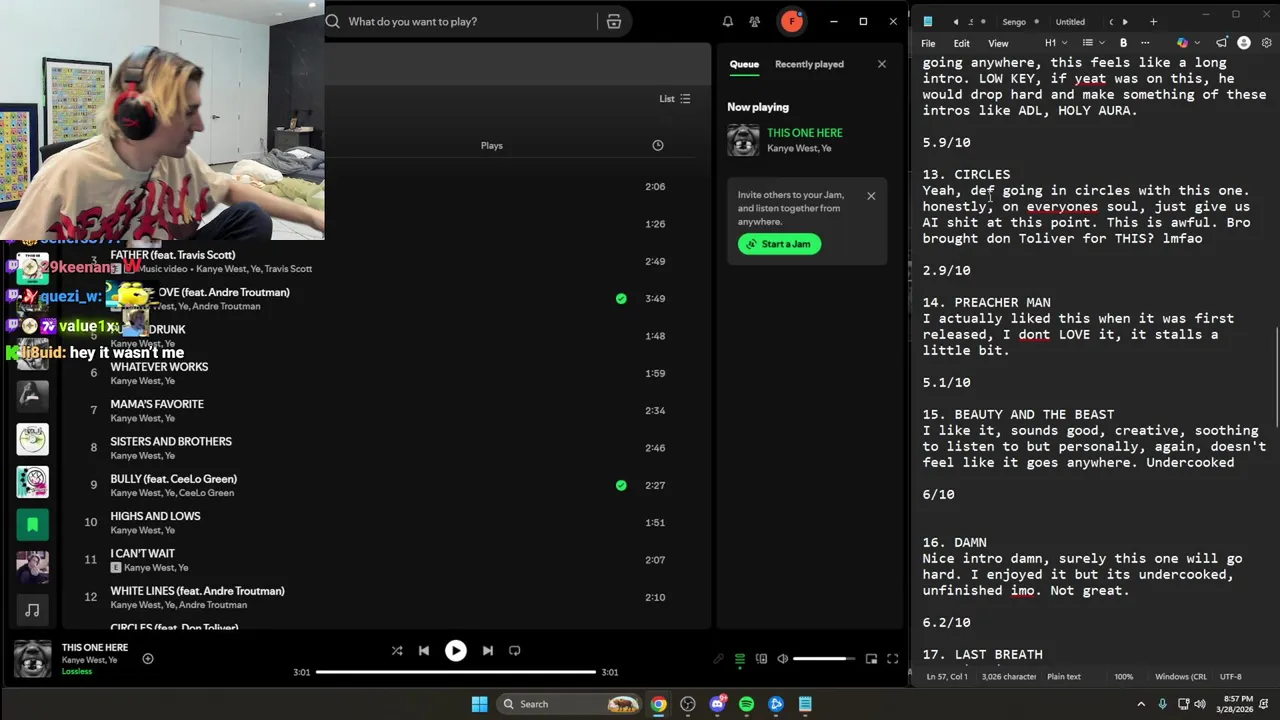Open Friend Activity icon in Spotify
The height and width of the screenshot is (720, 1280).
755,21
